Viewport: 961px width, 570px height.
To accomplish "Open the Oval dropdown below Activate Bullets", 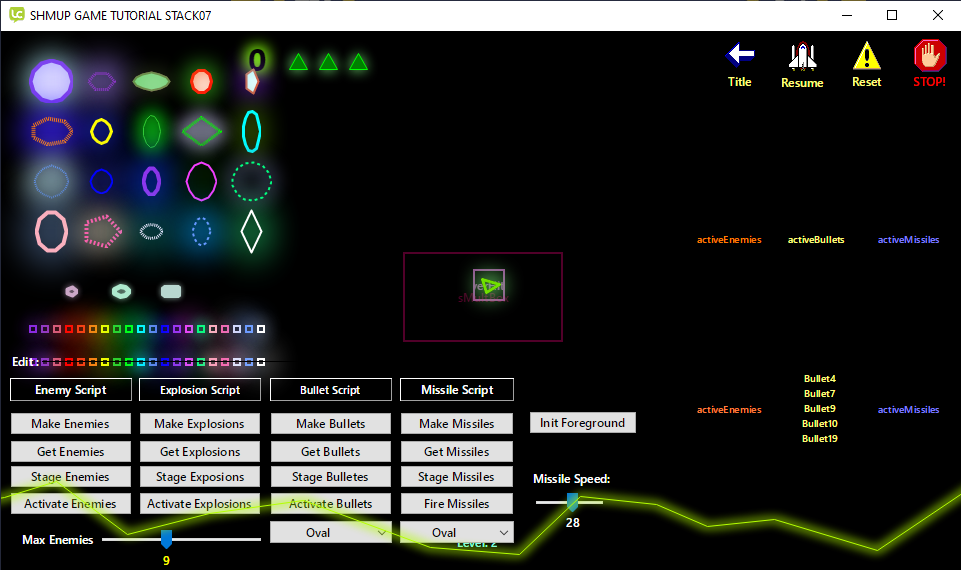I will [x=331, y=533].
